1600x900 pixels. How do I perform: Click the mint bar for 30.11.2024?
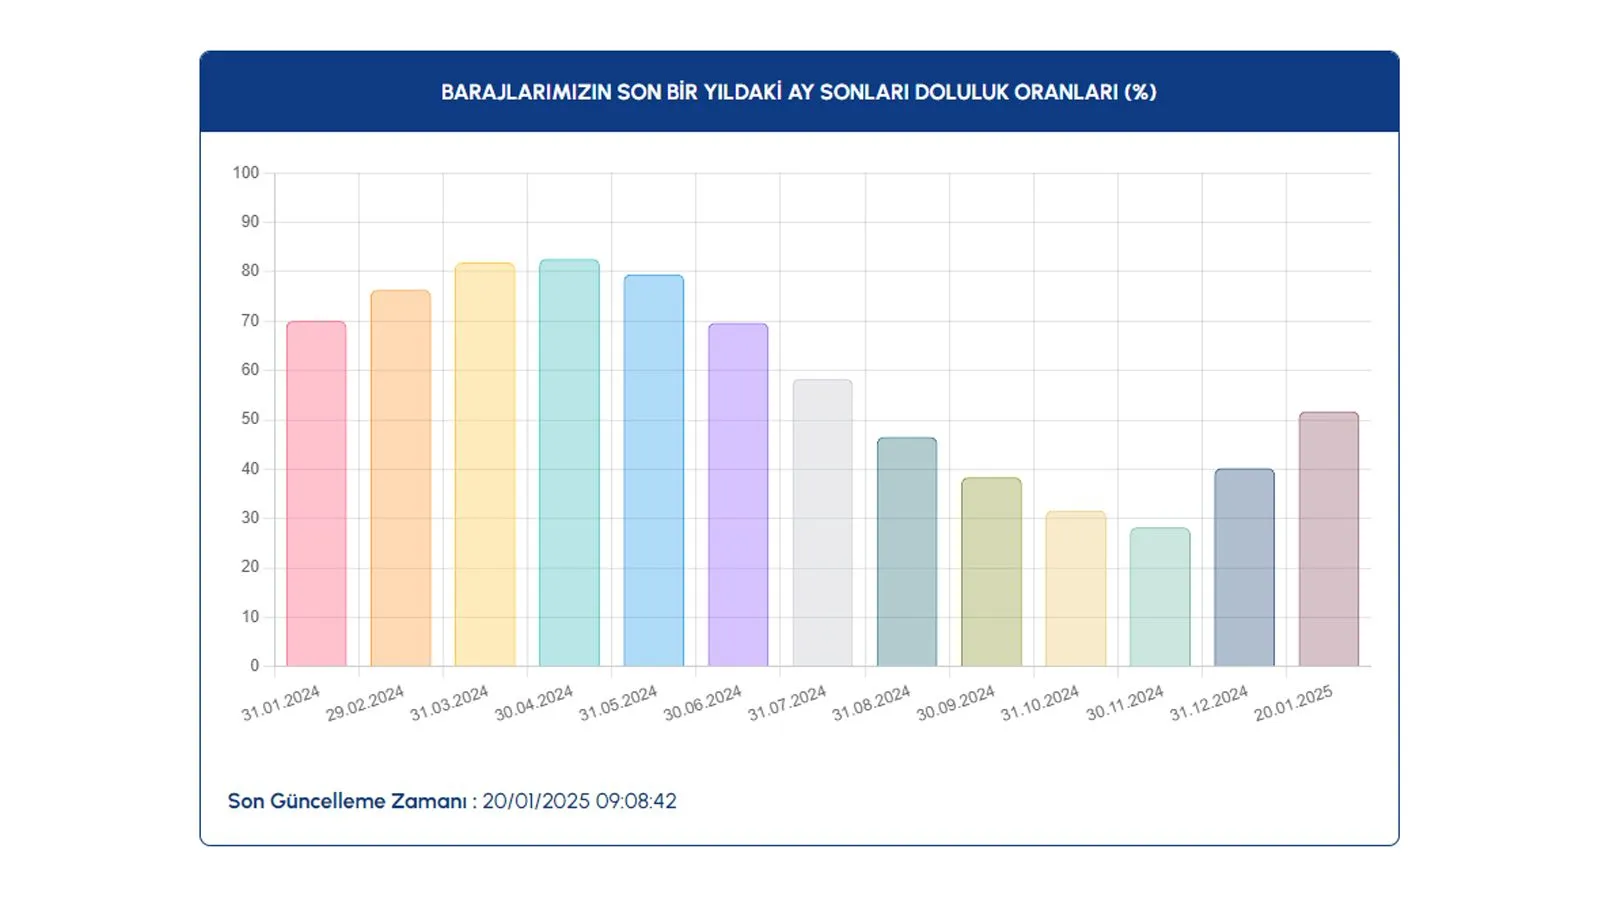[1160, 597]
